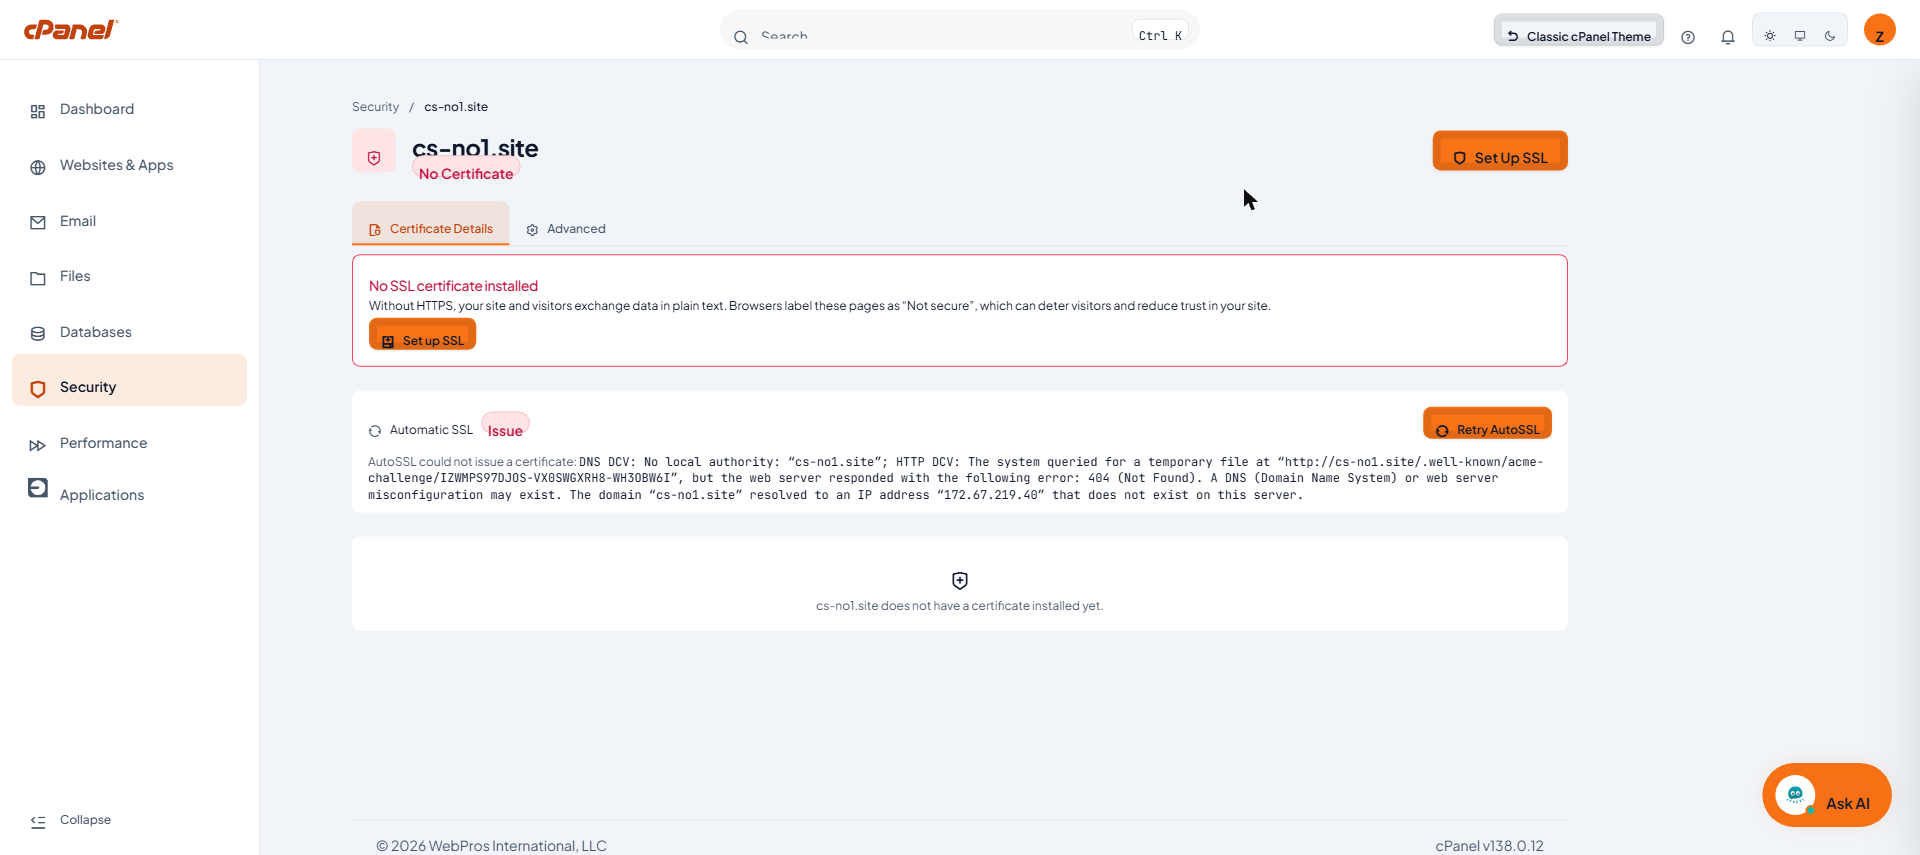Click 'No SSL certificate installed' heading
The image size is (1920, 855).
(x=453, y=286)
